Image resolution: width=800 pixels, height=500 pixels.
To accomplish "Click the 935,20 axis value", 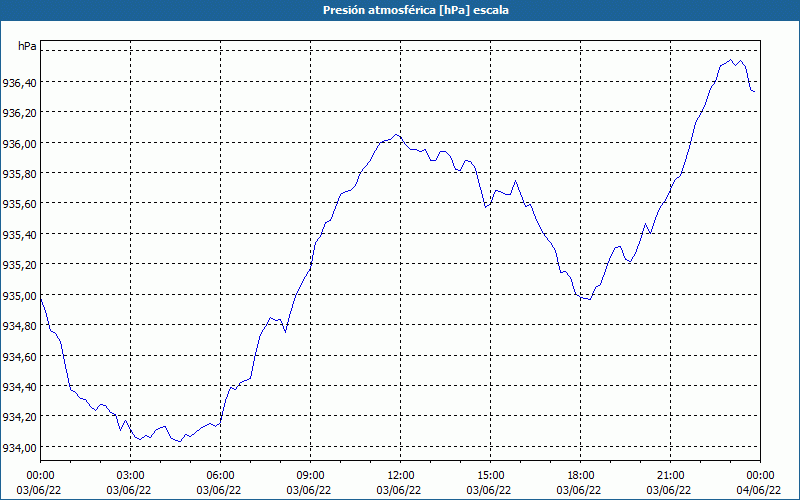I will (19, 265).
